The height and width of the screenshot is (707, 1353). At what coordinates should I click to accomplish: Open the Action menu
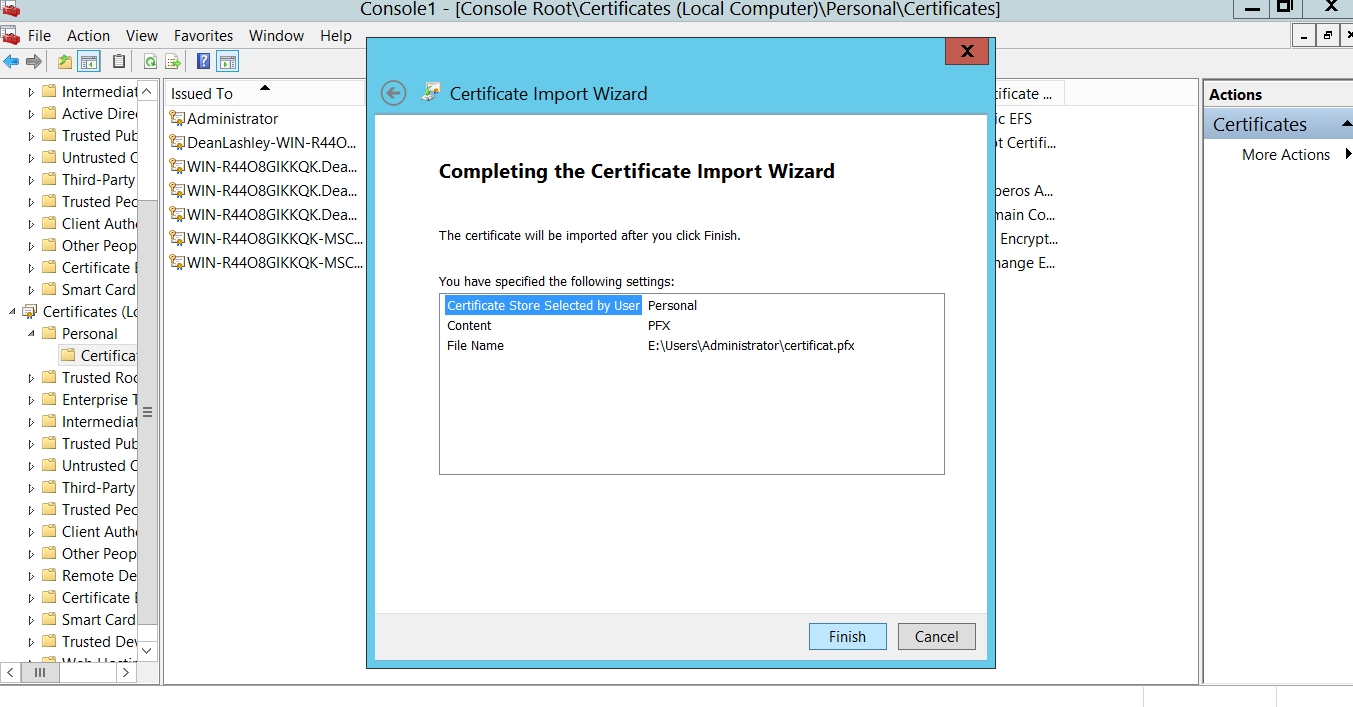tap(89, 36)
